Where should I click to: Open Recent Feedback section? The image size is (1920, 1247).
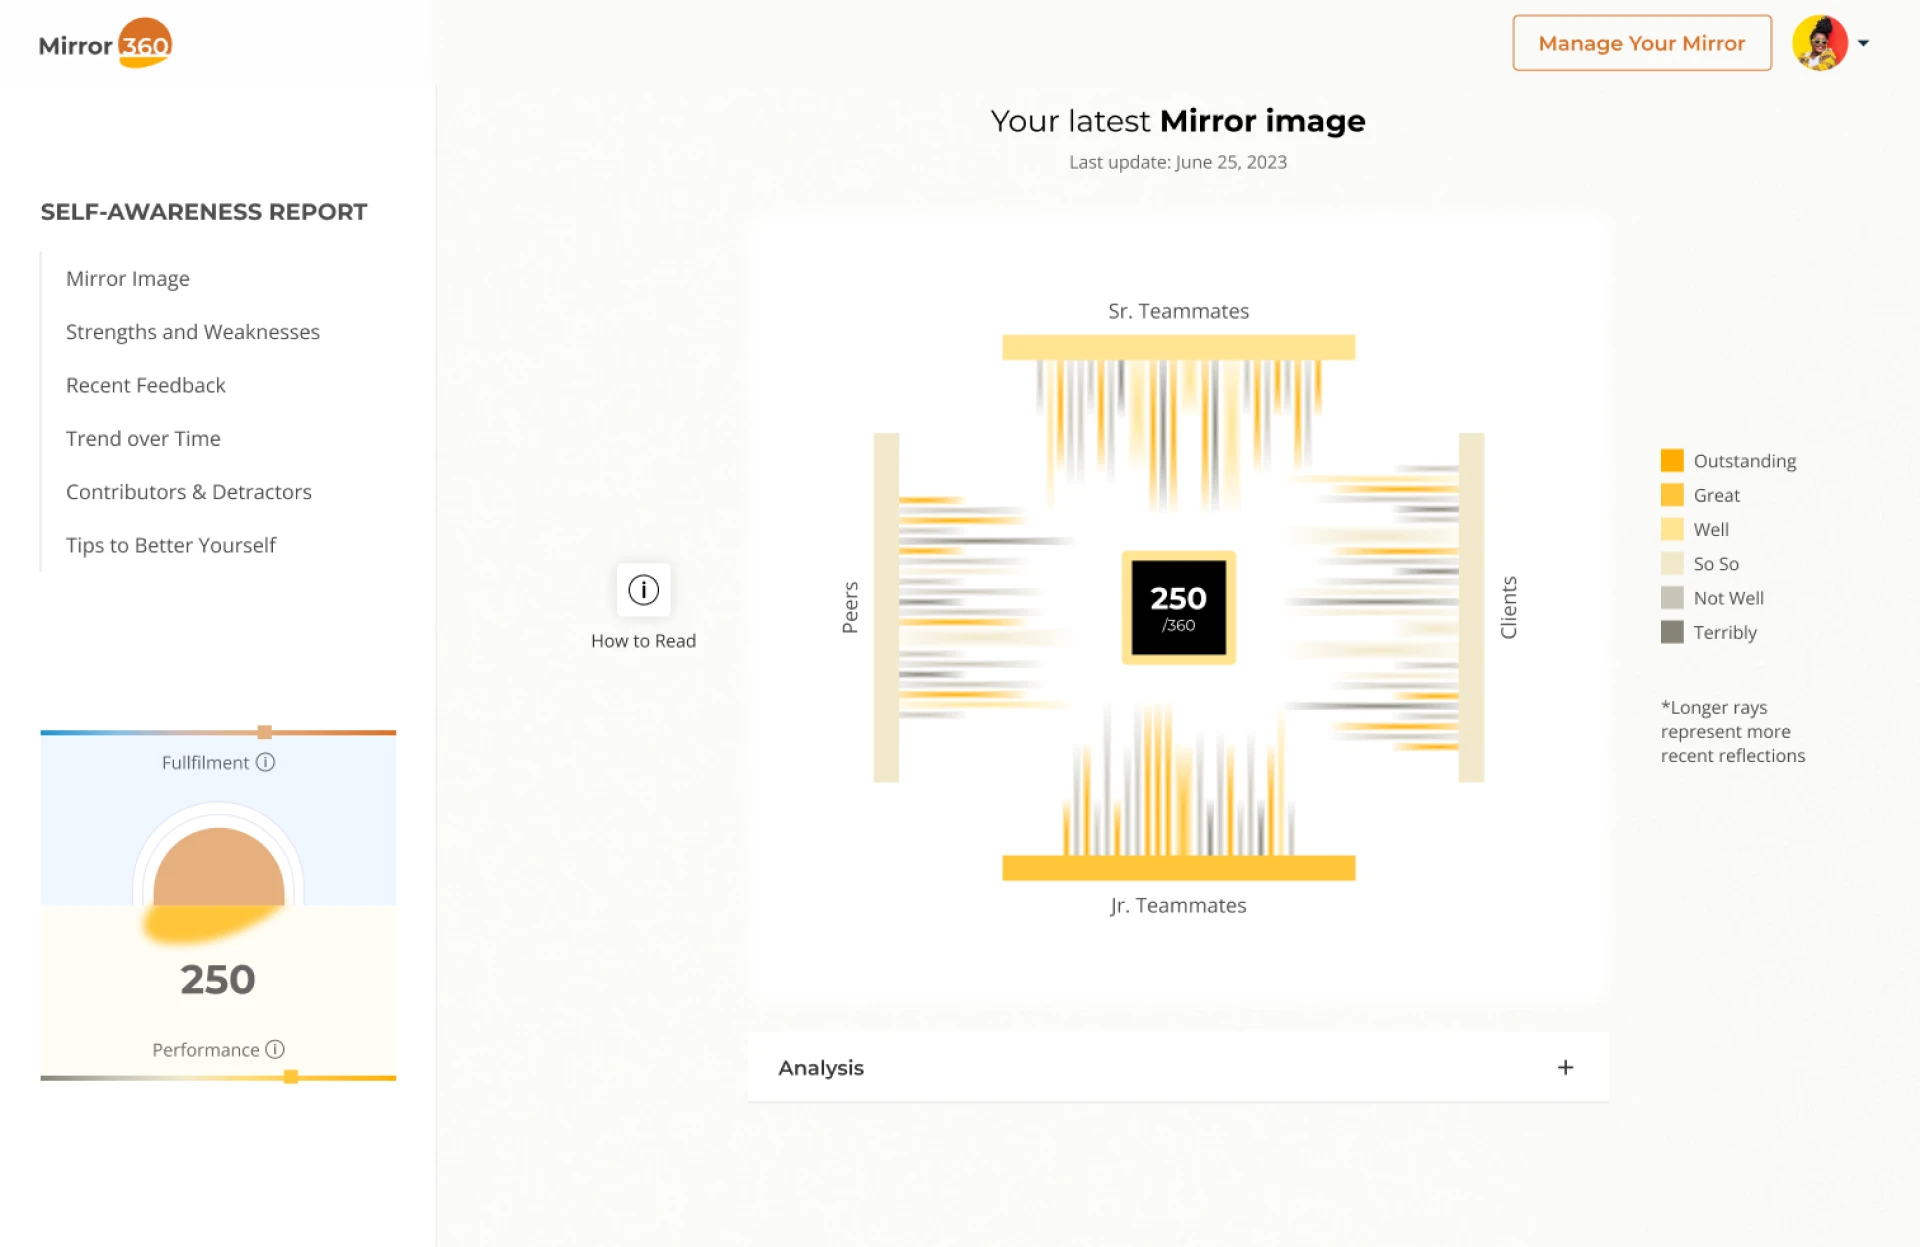pos(145,385)
